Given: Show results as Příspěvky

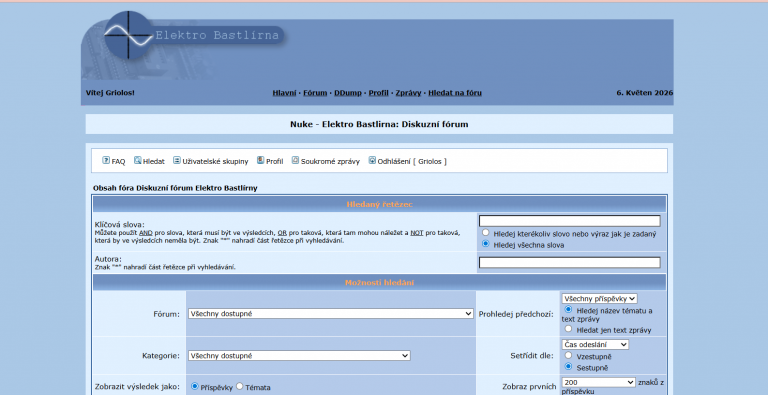Looking at the screenshot, I should [x=194, y=386].
